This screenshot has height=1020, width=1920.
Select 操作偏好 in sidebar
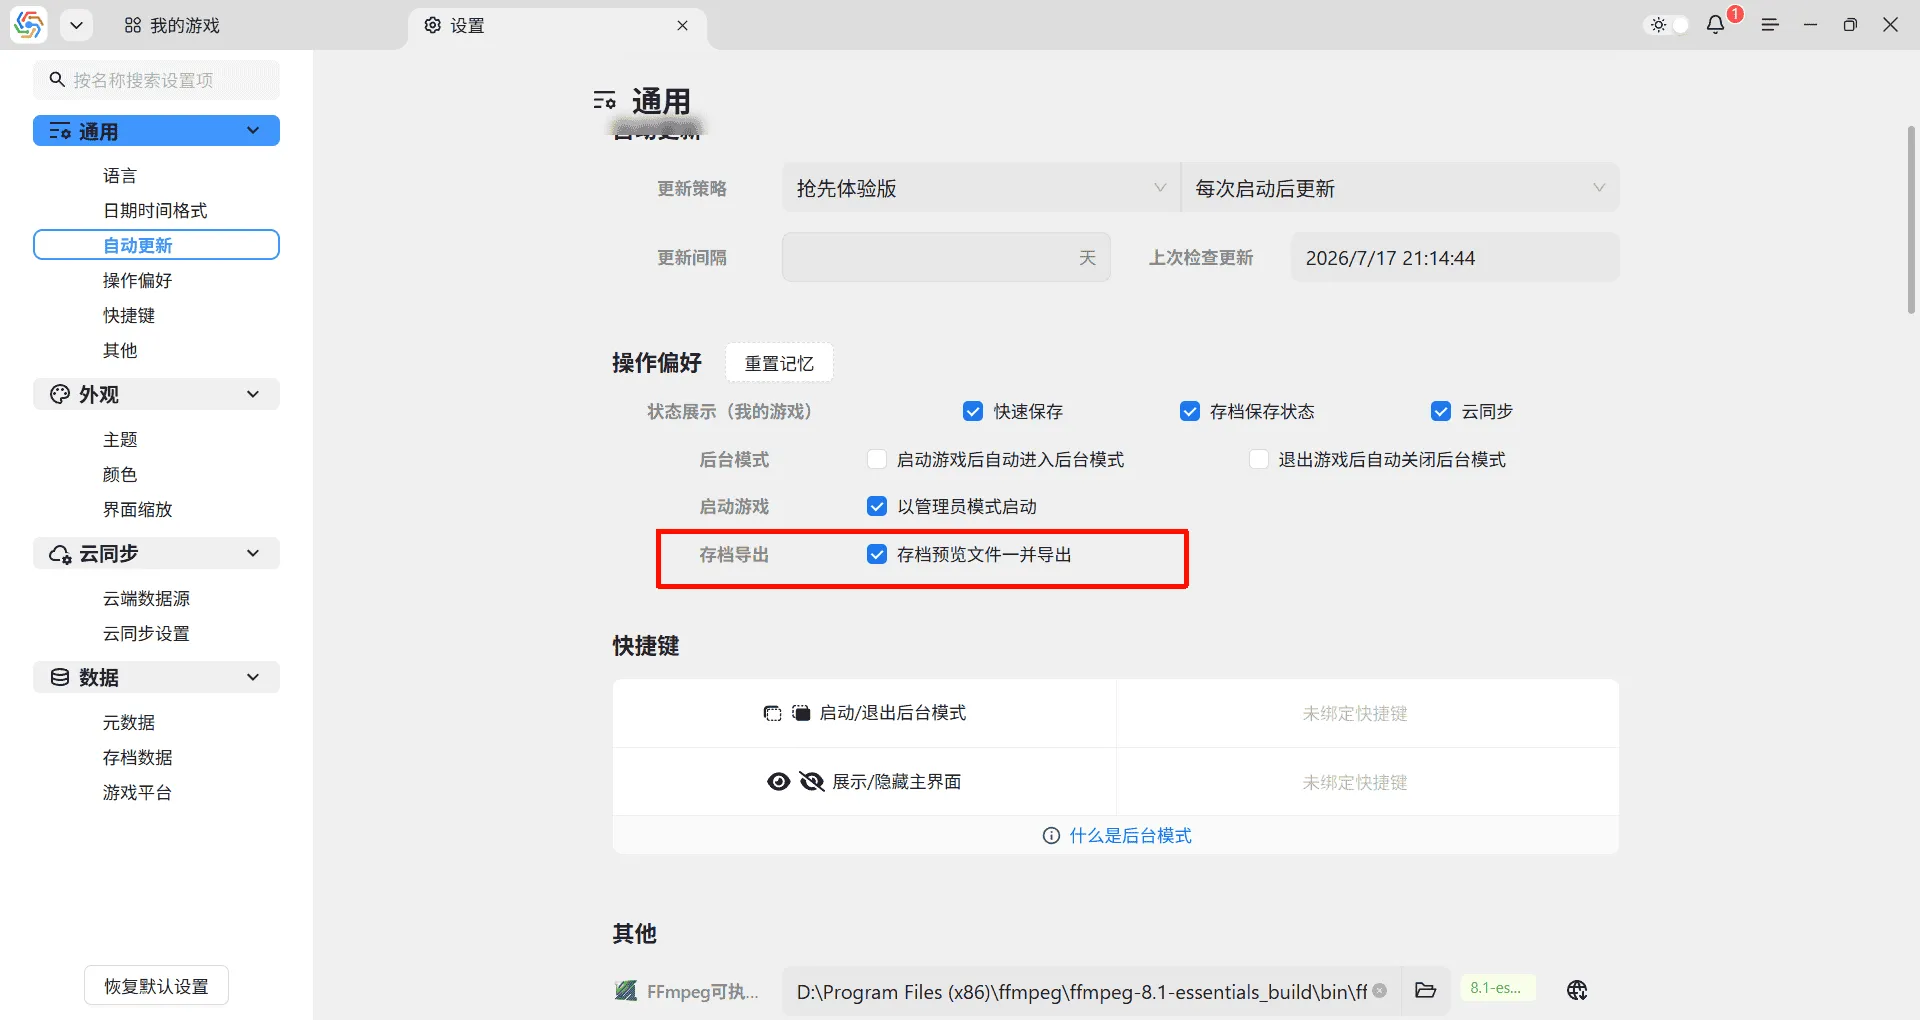137,280
